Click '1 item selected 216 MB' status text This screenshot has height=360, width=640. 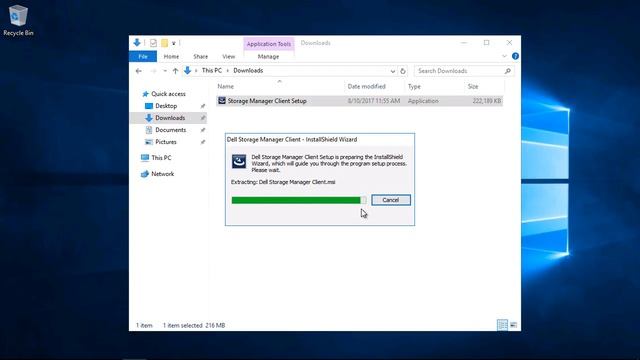pos(194,325)
